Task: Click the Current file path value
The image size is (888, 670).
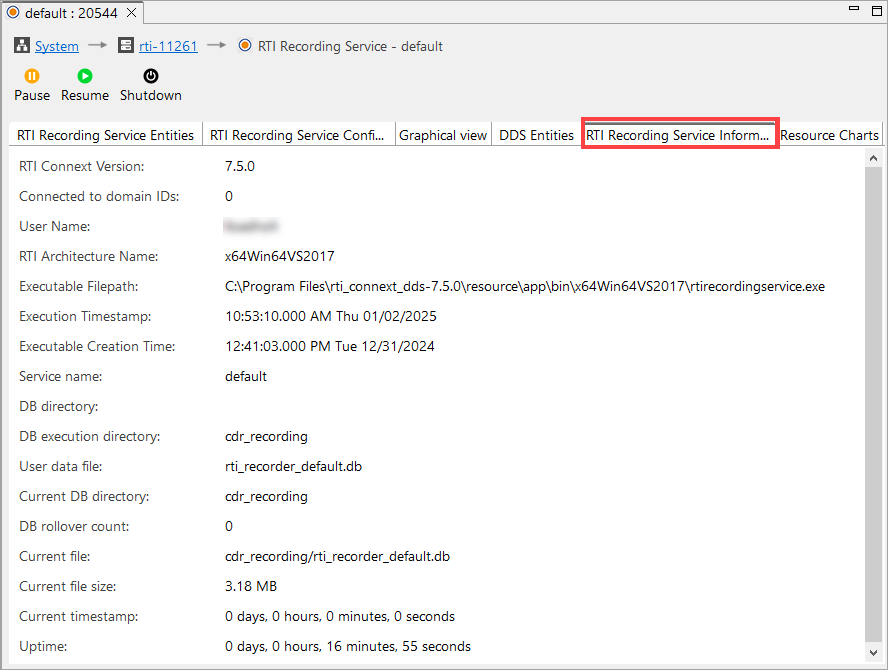Action: tap(338, 557)
